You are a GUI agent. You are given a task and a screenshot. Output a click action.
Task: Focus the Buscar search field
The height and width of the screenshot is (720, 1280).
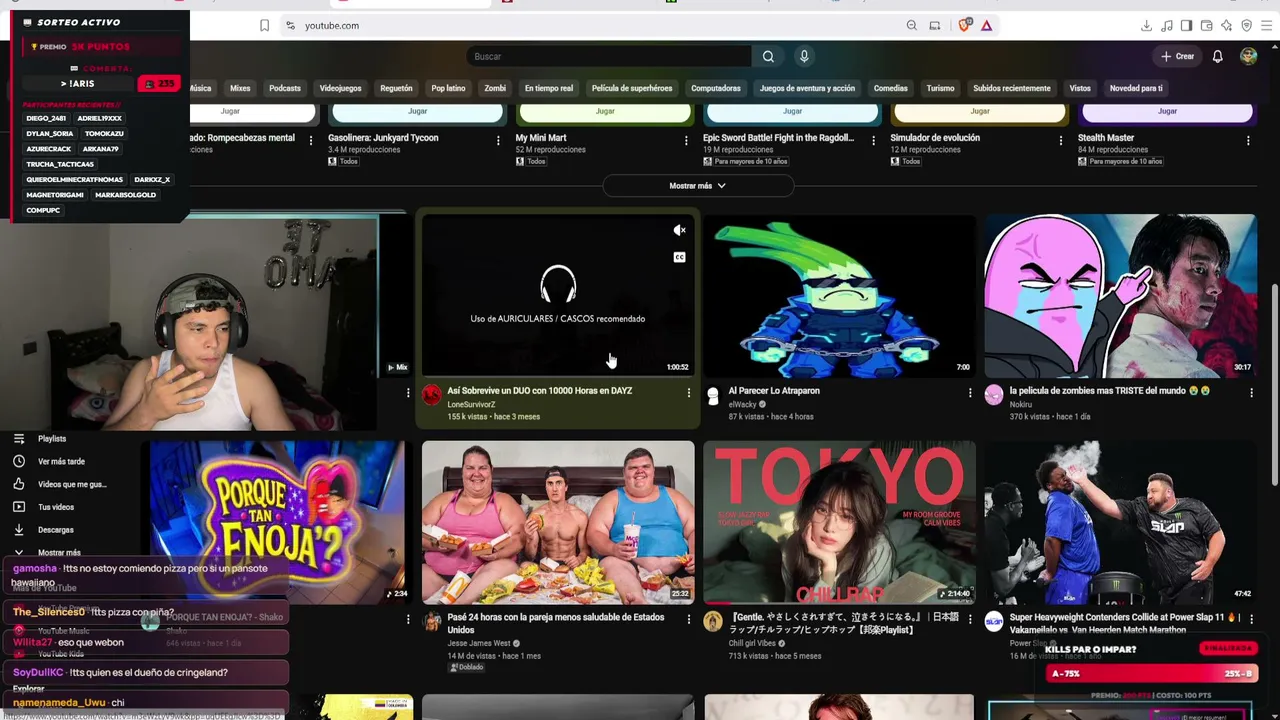(x=608, y=56)
